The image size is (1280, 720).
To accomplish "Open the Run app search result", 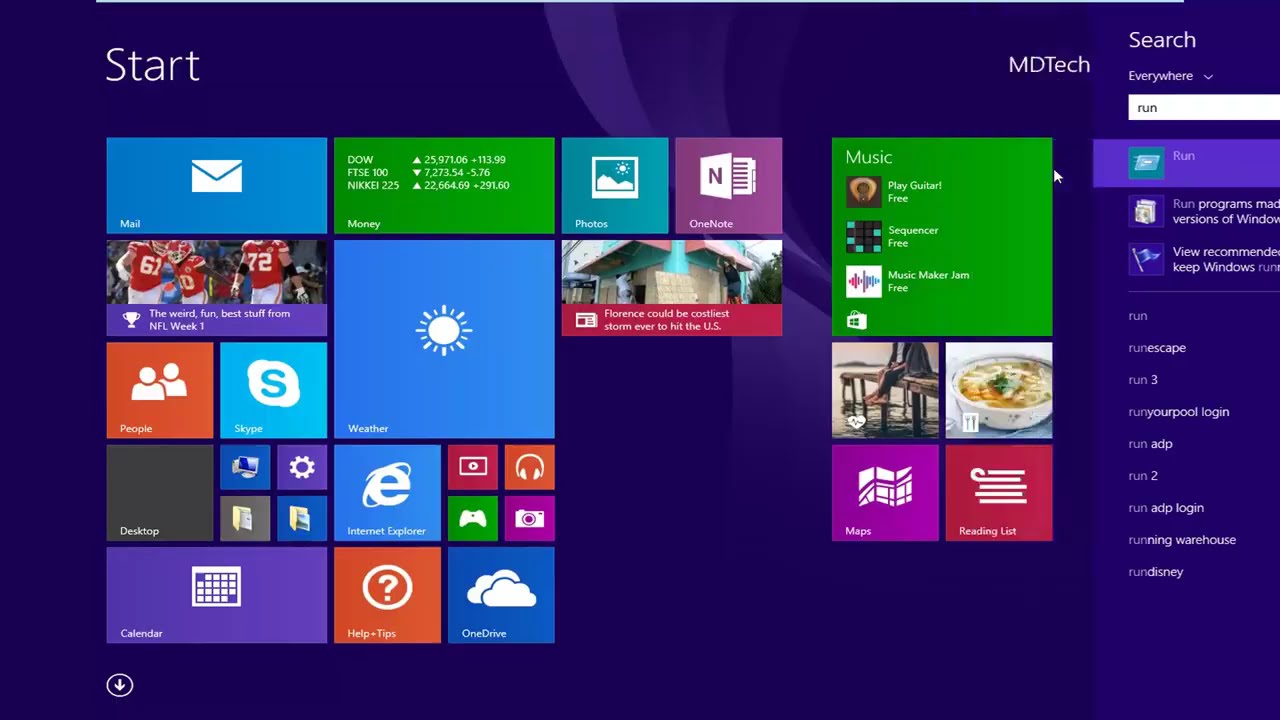I will pyautogui.click(x=1186, y=163).
